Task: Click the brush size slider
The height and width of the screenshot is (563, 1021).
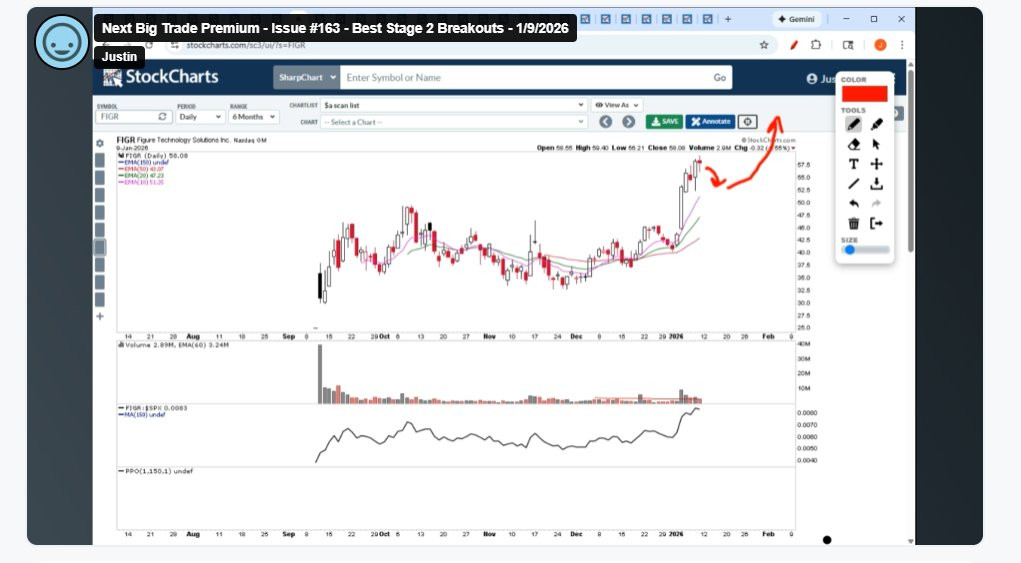Action: tap(865, 250)
